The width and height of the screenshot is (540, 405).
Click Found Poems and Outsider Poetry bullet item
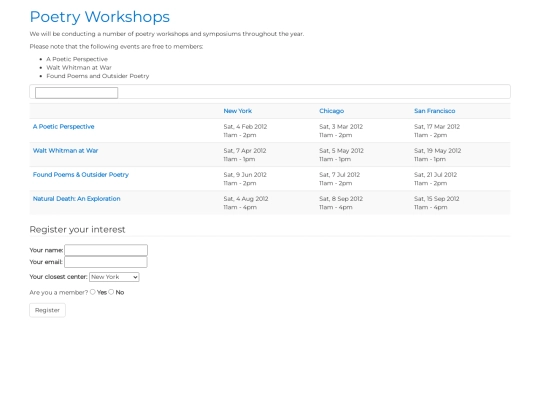[x=98, y=76]
